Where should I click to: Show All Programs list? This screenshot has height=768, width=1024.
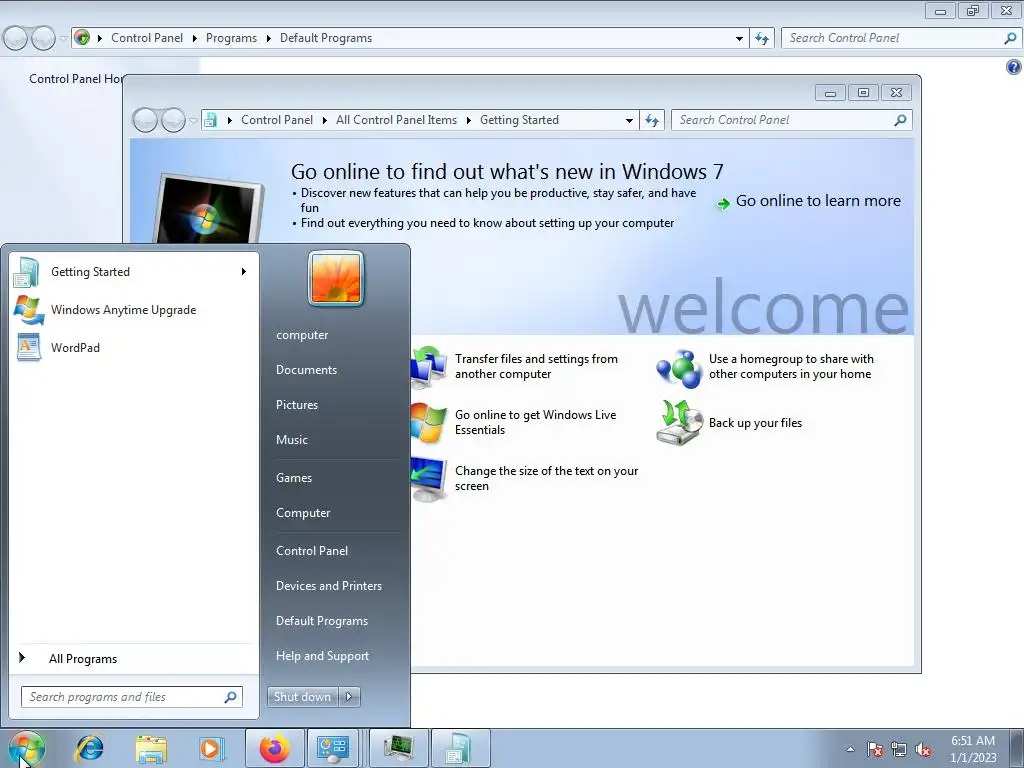pos(83,658)
